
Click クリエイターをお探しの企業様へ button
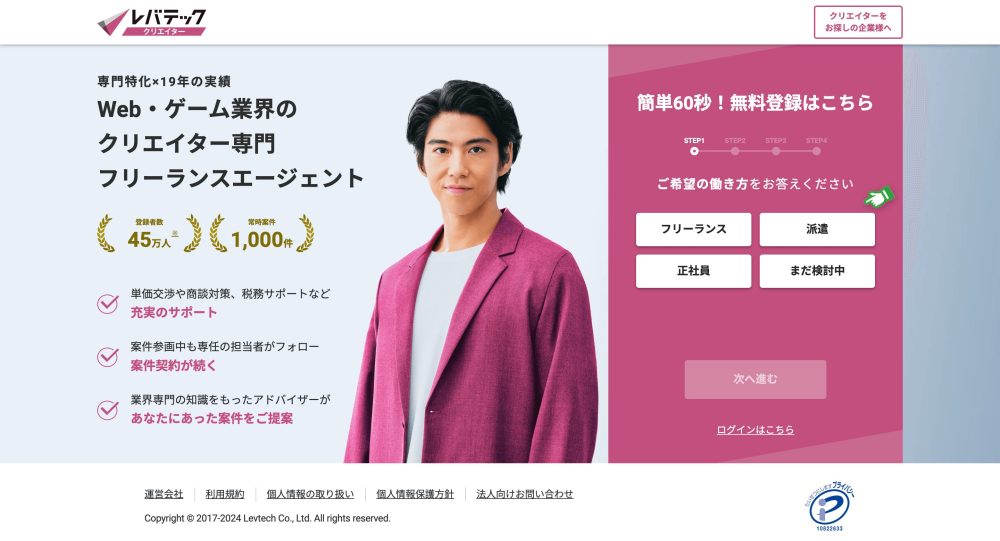pos(858,22)
